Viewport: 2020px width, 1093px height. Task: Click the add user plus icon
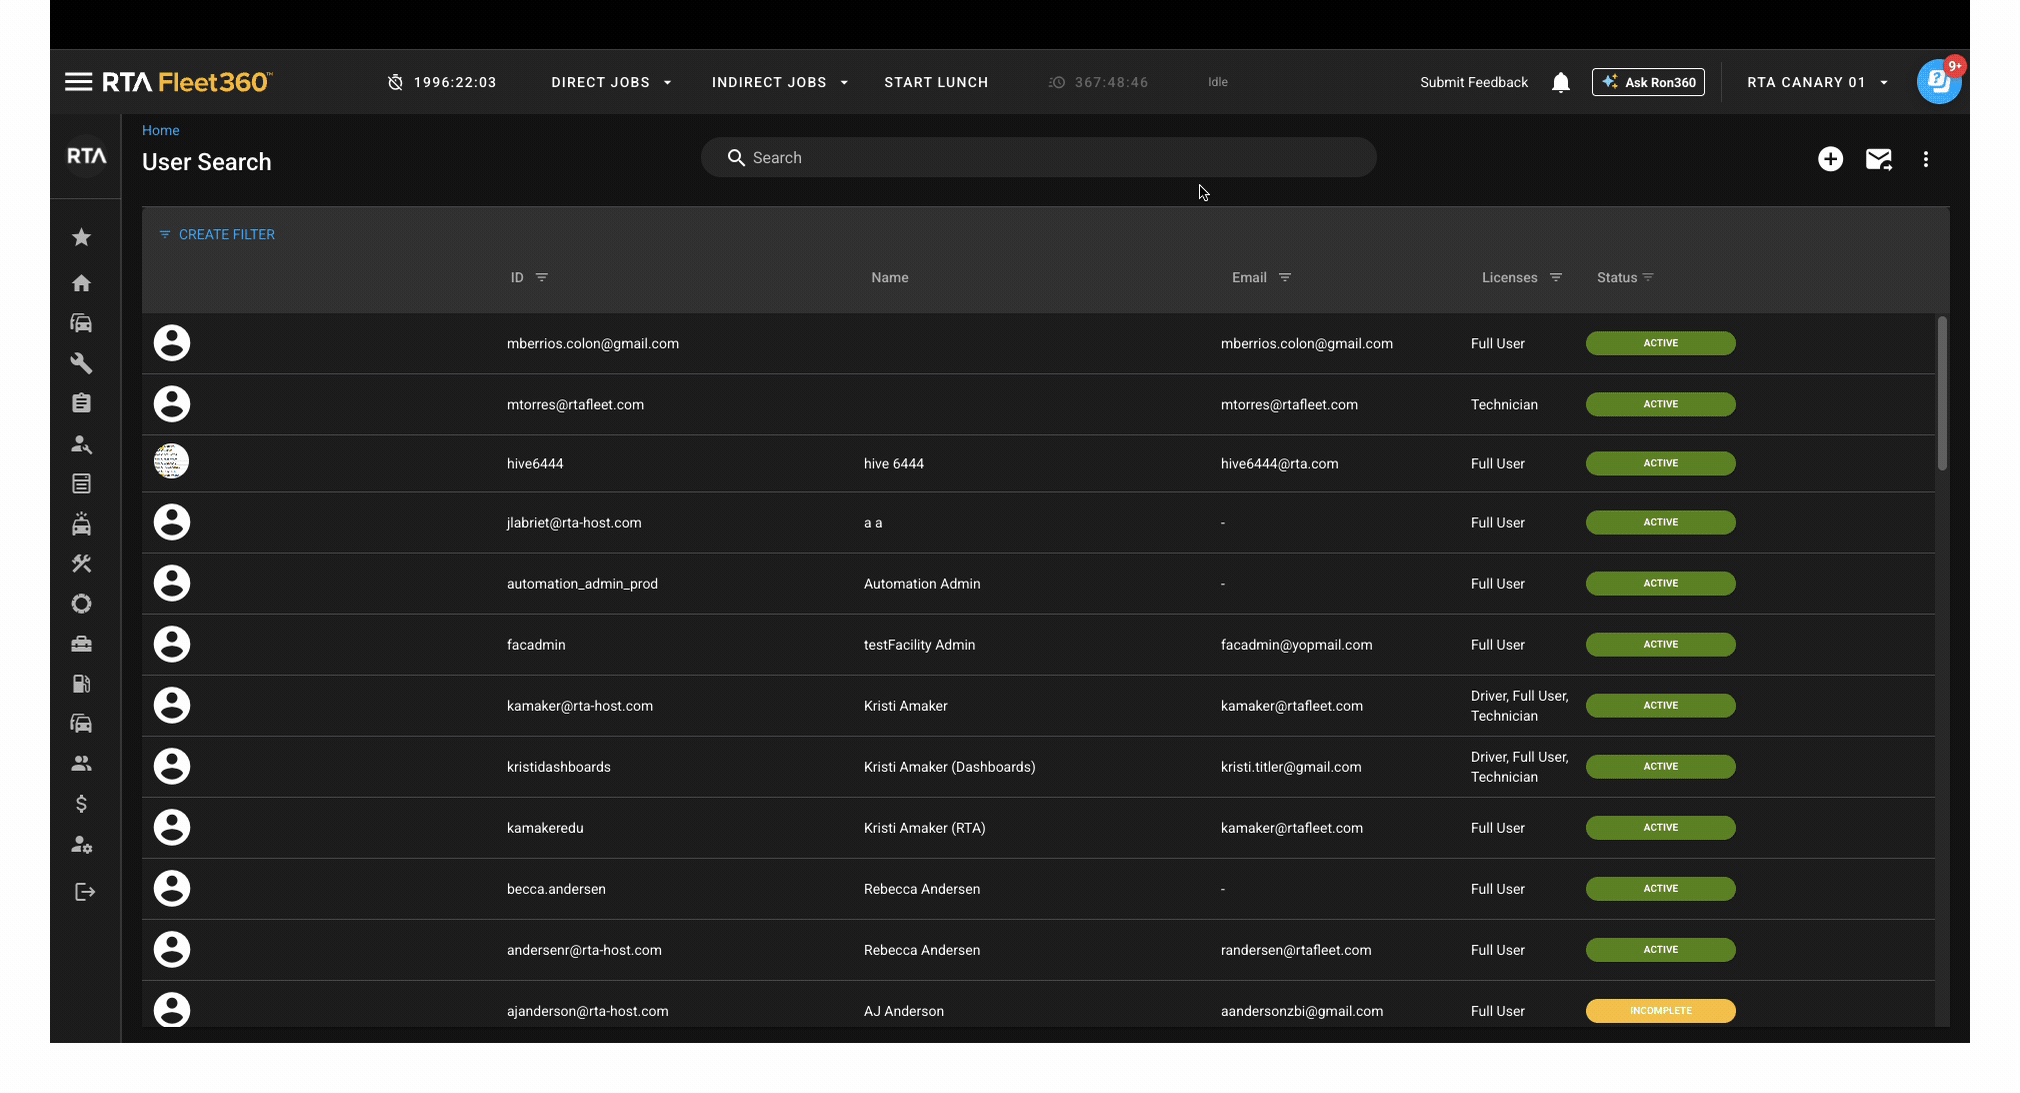click(x=1830, y=159)
